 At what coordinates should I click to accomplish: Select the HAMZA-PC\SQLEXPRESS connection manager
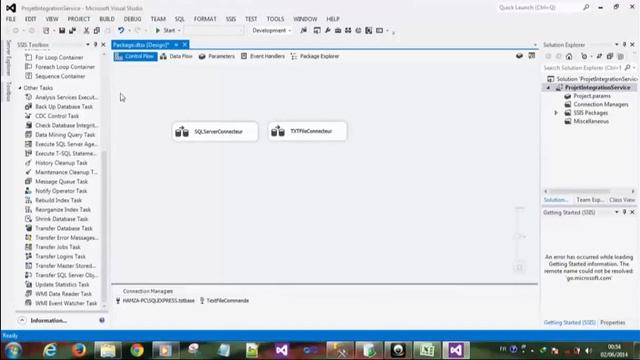156,300
